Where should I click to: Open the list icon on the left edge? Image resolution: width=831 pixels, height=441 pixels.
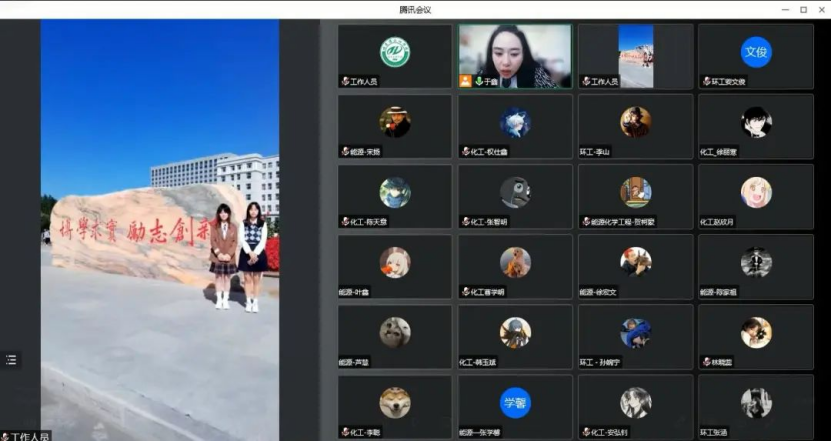(11, 360)
